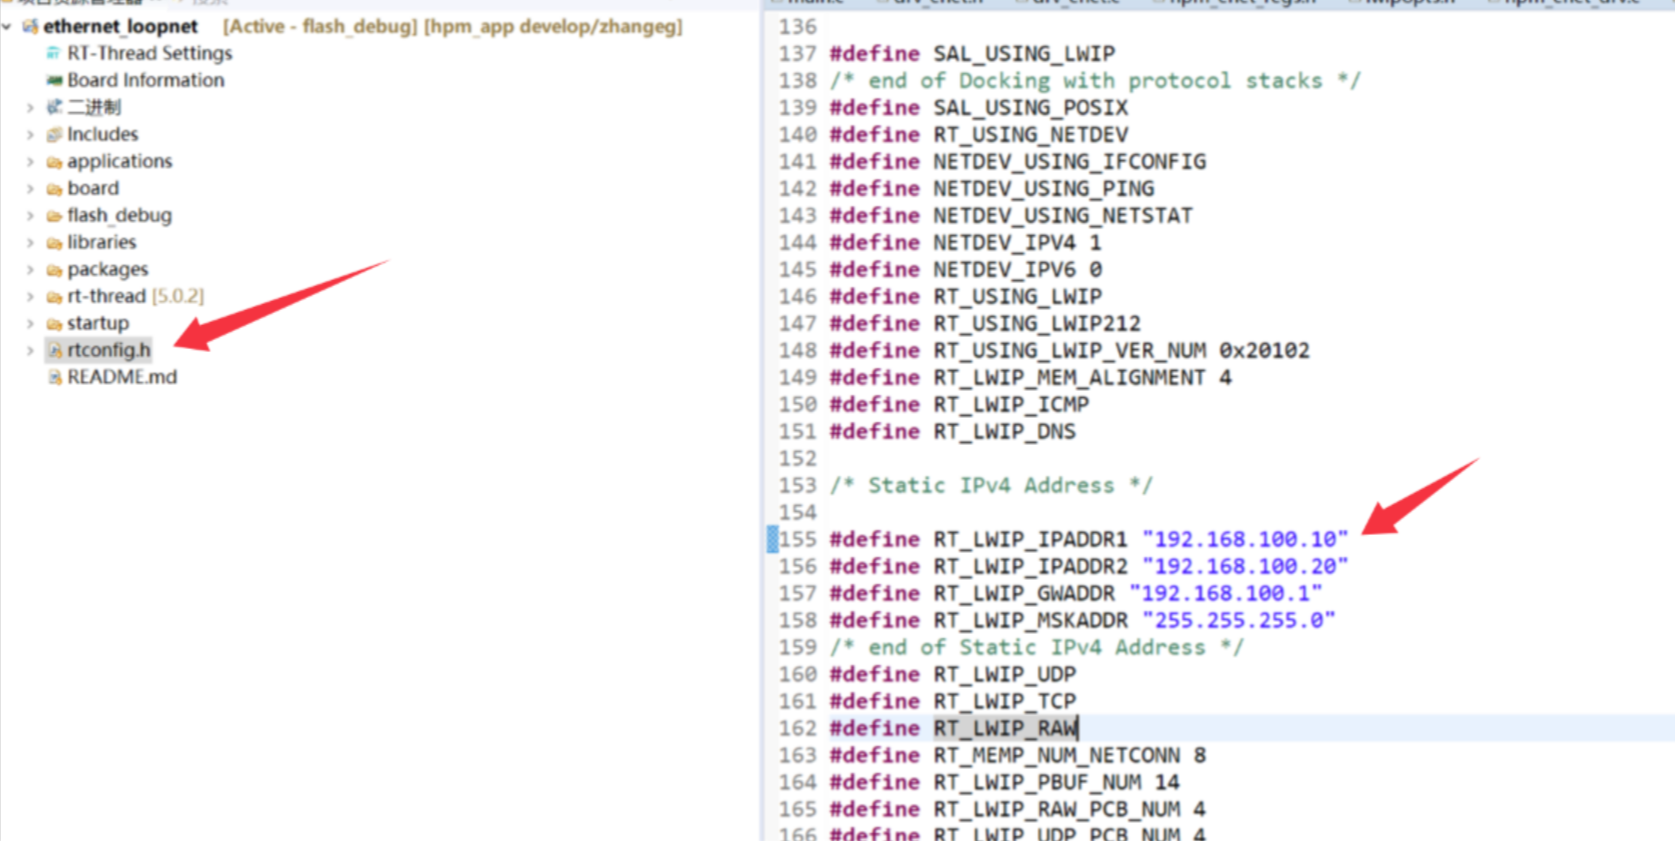
Task: Click the 'Static IPv4 Address' comment on line 153
Action: [991, 485]
